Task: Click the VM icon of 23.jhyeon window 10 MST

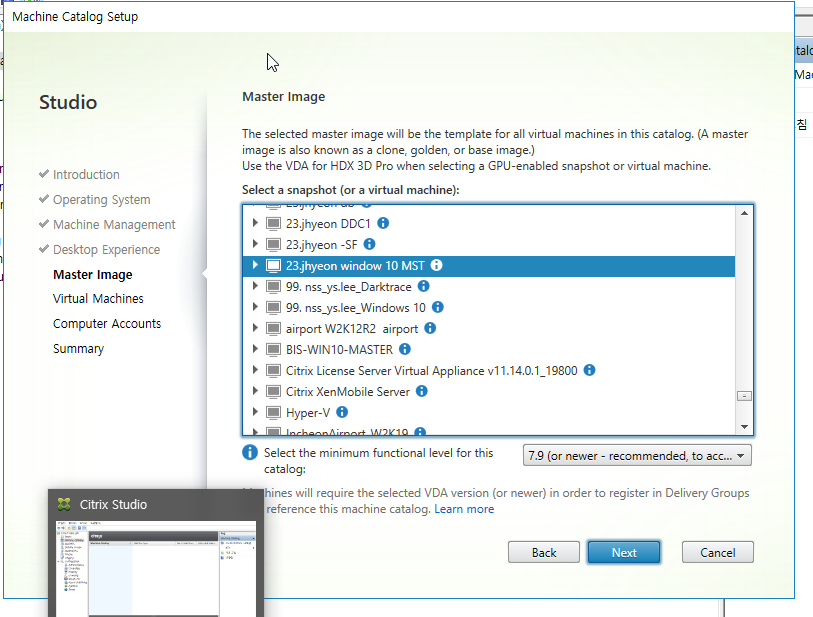Action: 273,265
